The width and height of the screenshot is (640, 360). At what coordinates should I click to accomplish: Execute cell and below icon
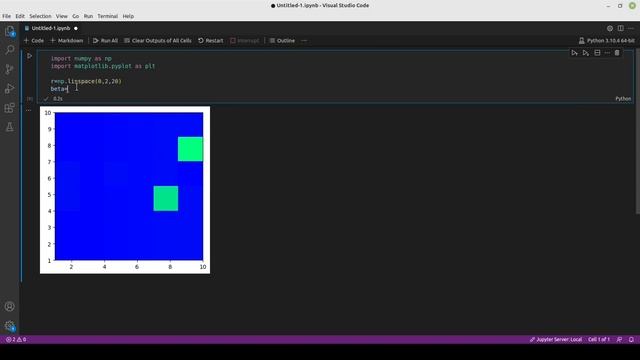pyautogui.click(x=586, y=53)
